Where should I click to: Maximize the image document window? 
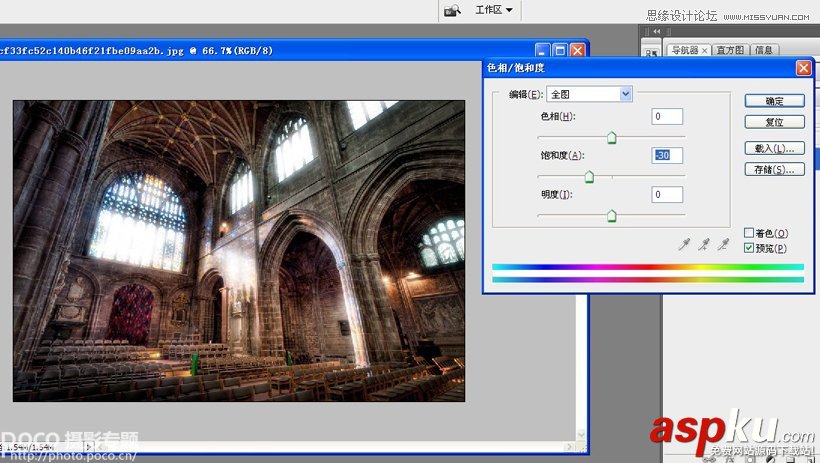point(560,50)
